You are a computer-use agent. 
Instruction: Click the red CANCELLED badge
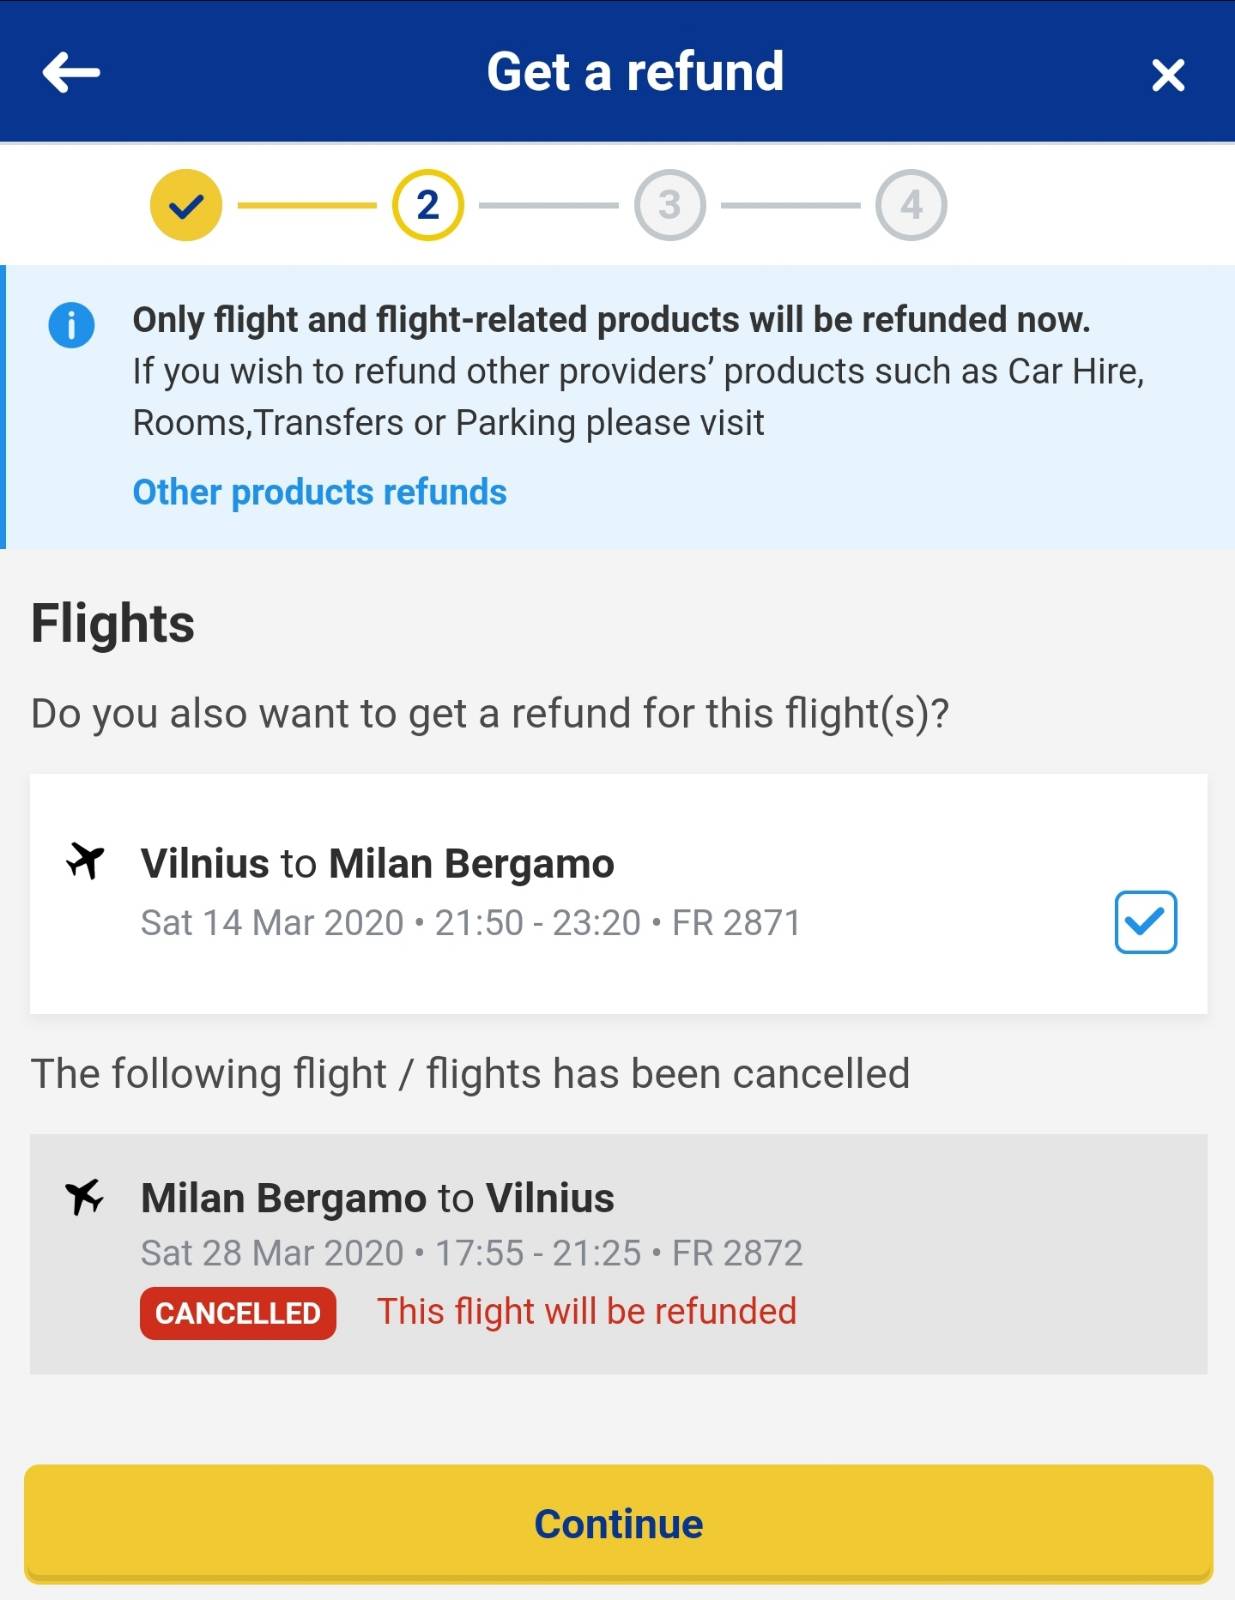[x=238, y=1313]
